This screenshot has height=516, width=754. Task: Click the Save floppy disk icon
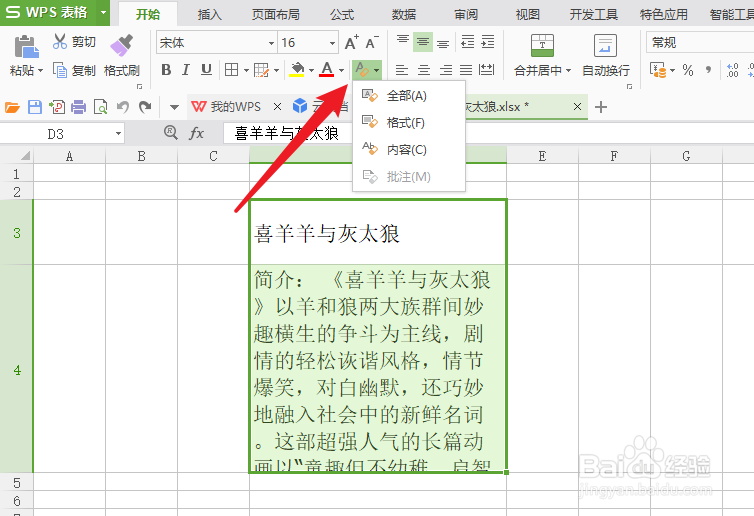(x=35, y=107)
